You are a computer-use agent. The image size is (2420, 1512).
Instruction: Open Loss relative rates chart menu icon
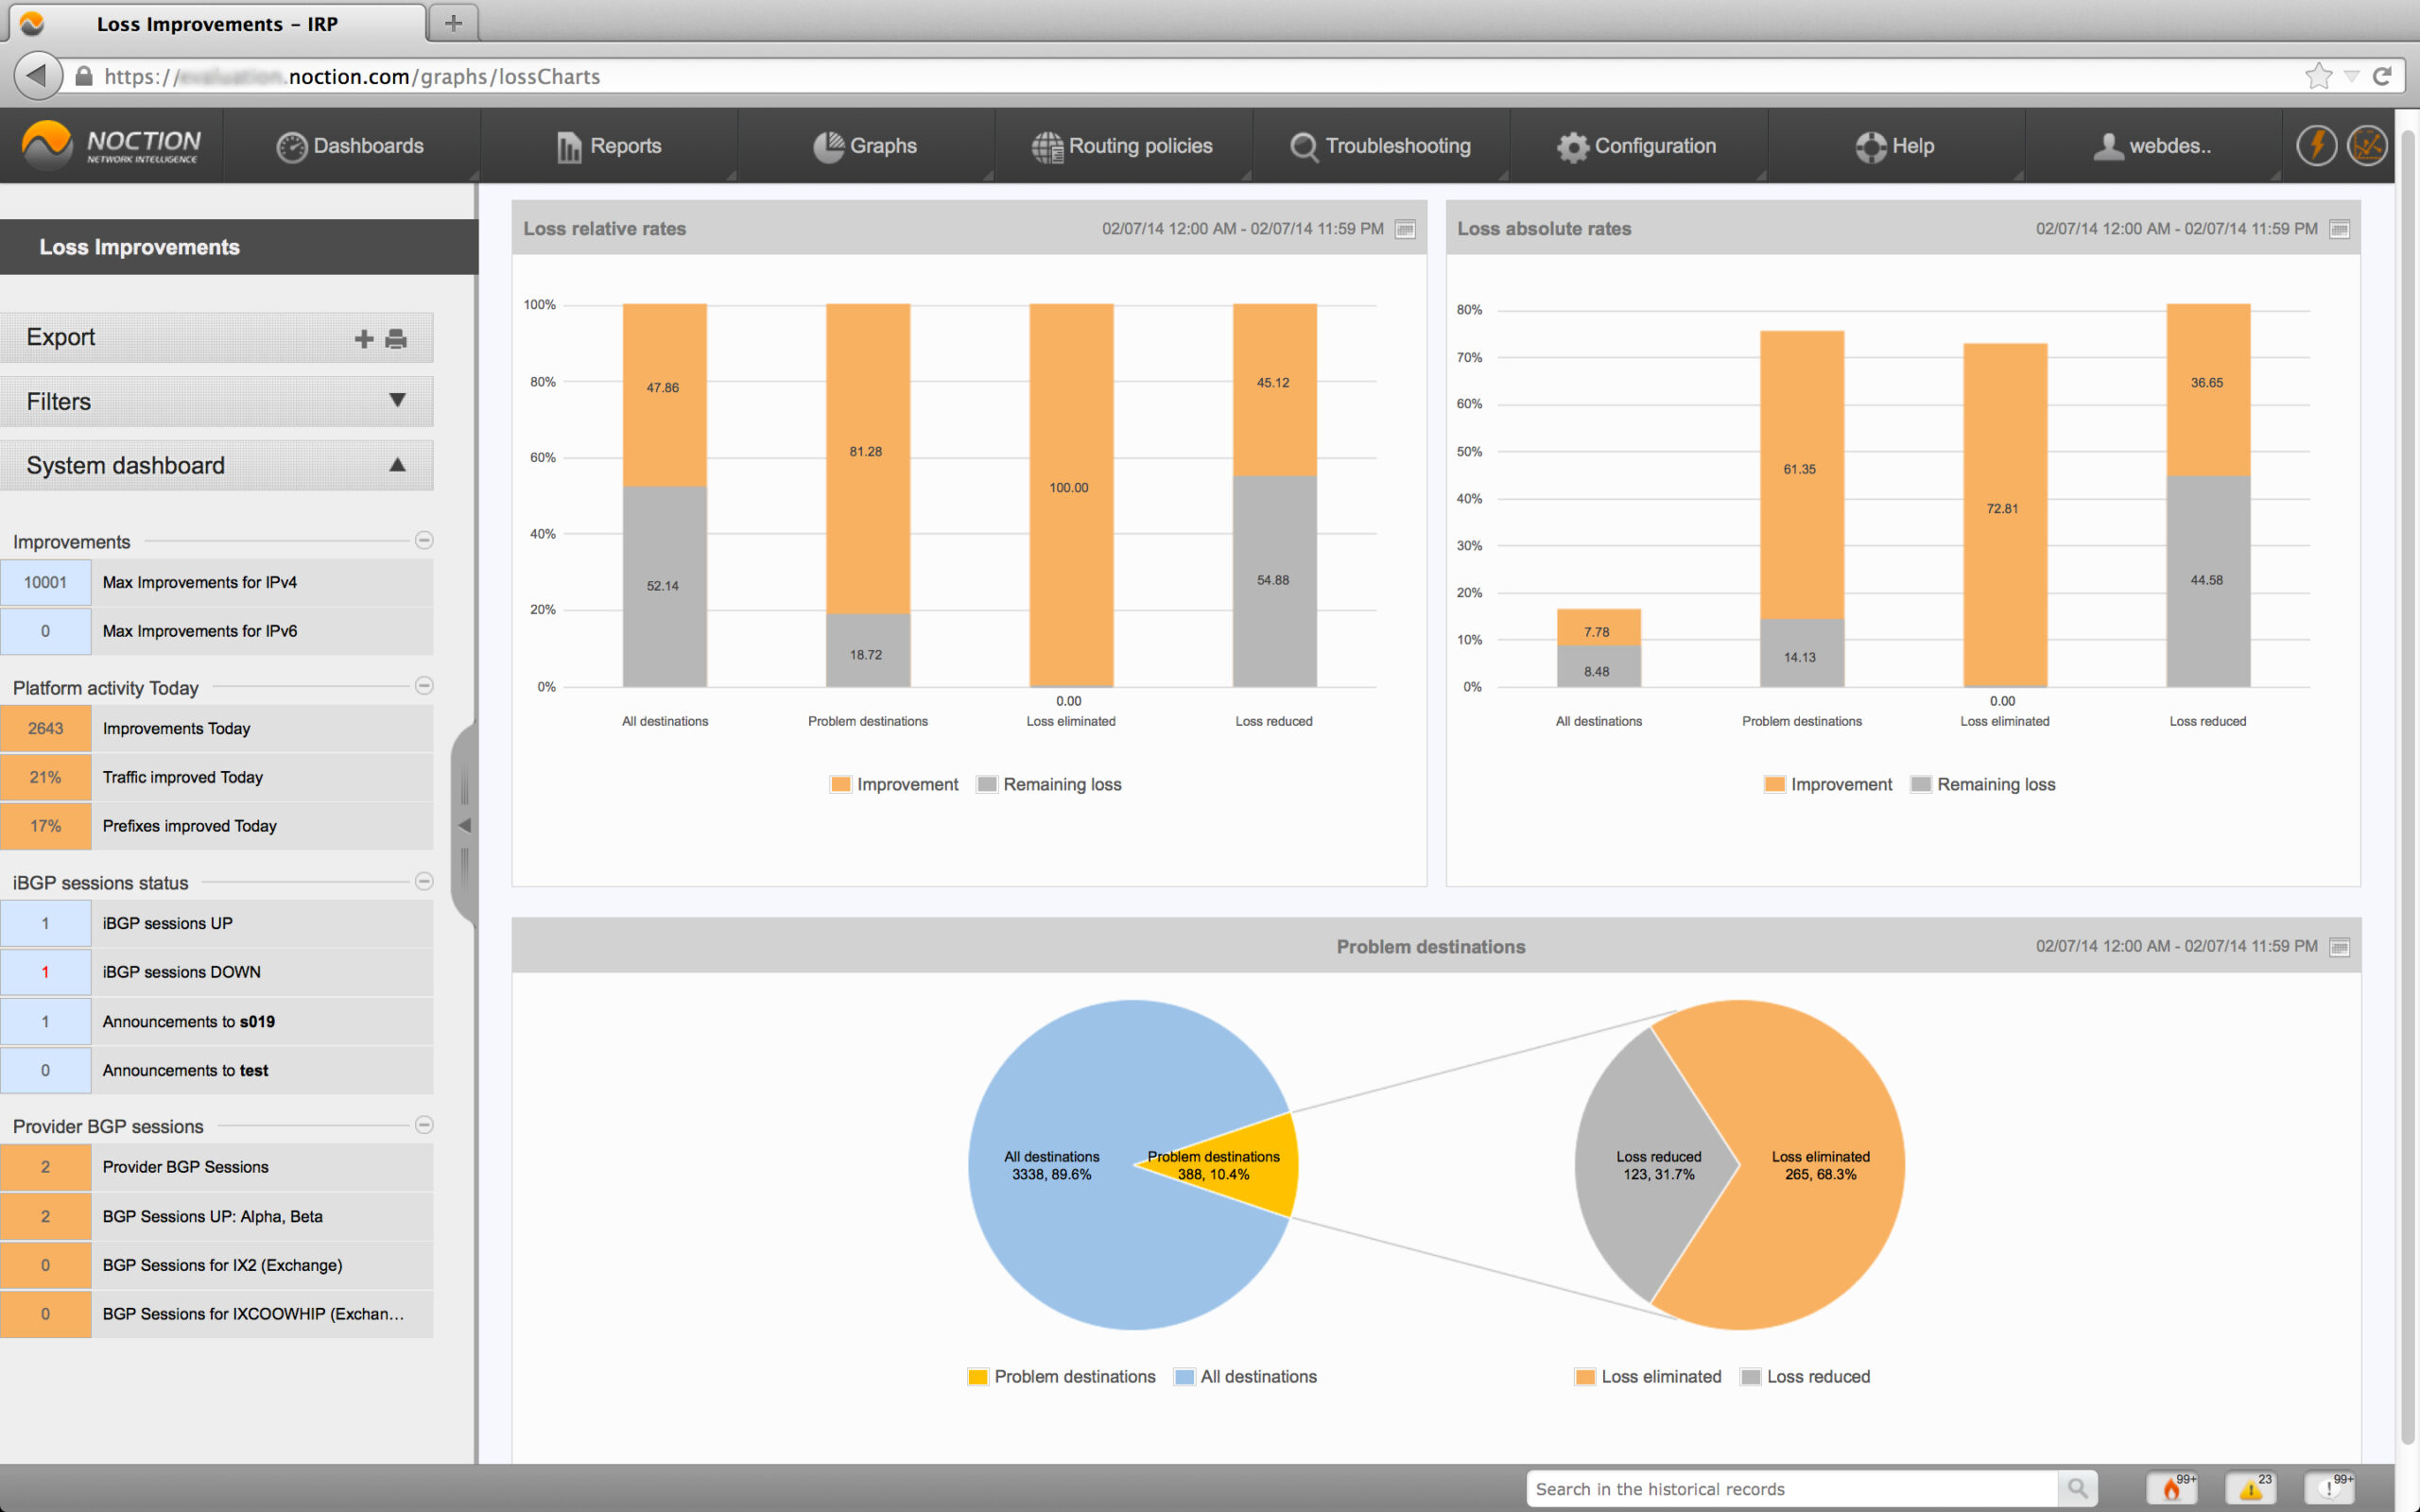(1405, 229)
